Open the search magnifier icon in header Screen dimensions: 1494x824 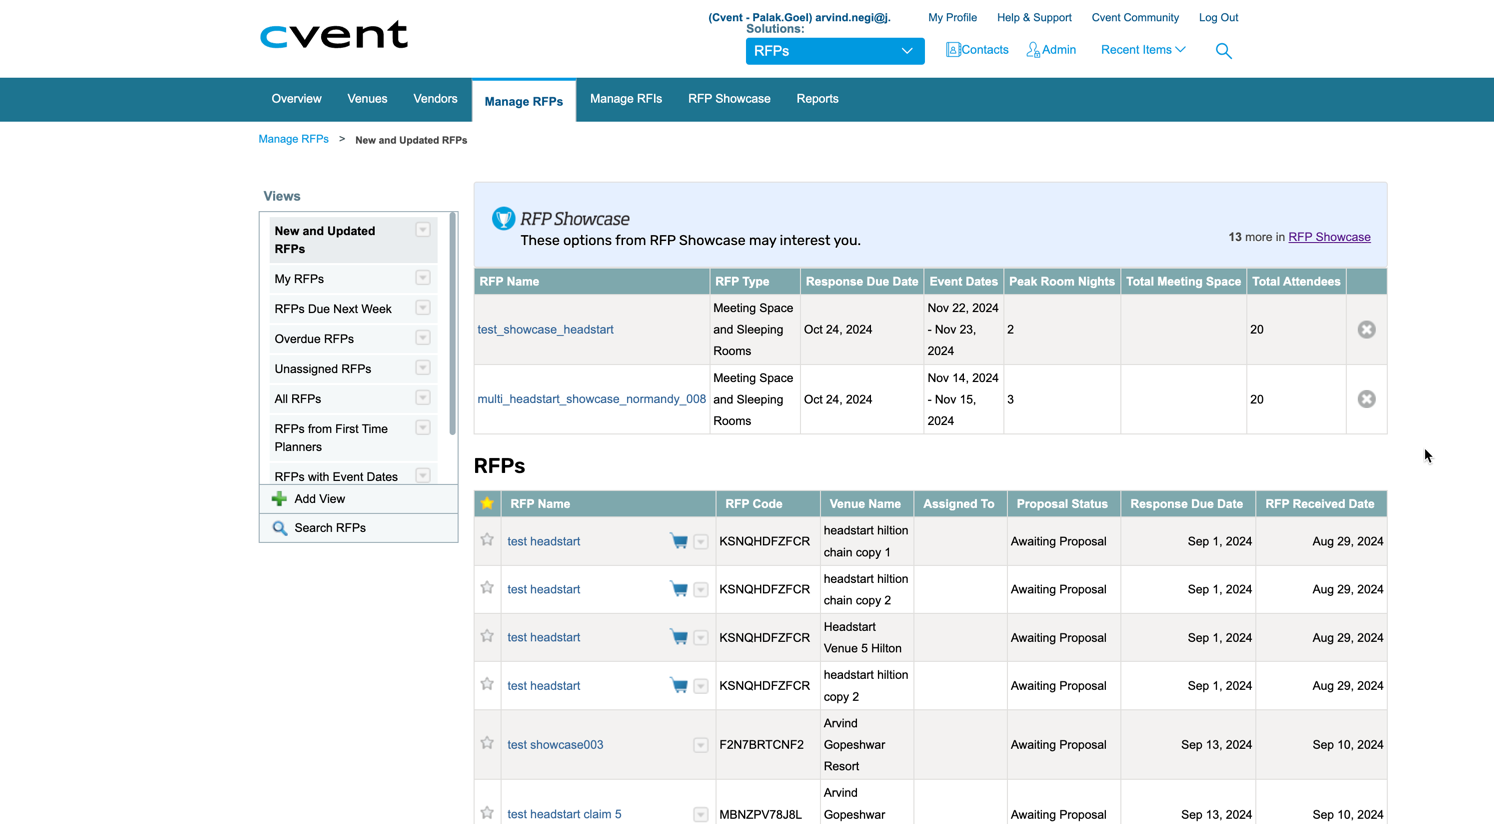[x=1223, y=50]
